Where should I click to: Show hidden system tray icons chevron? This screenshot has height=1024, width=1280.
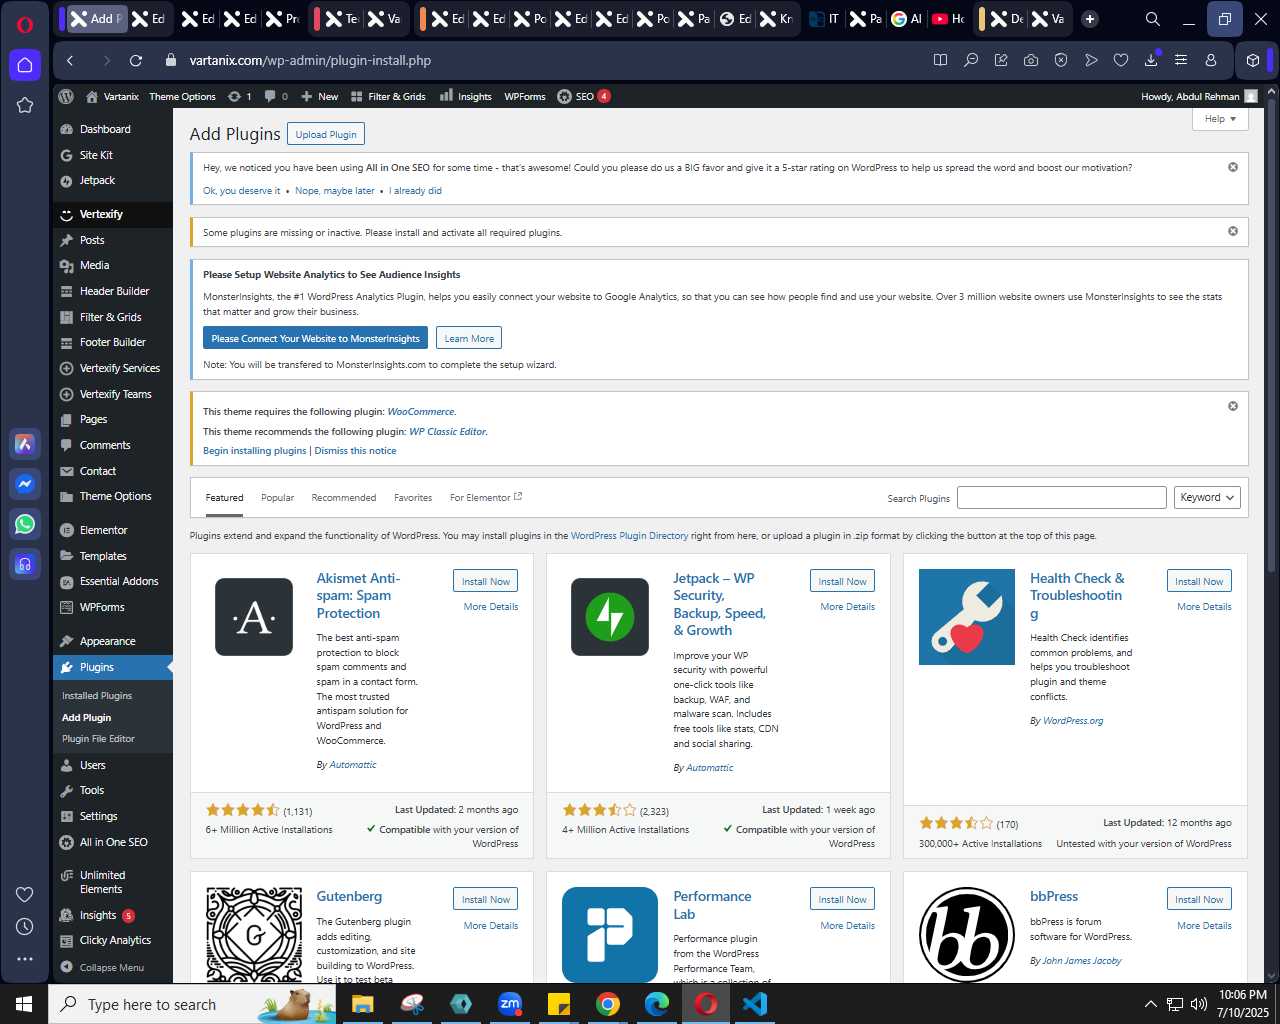click(x=1150, y=1004)
